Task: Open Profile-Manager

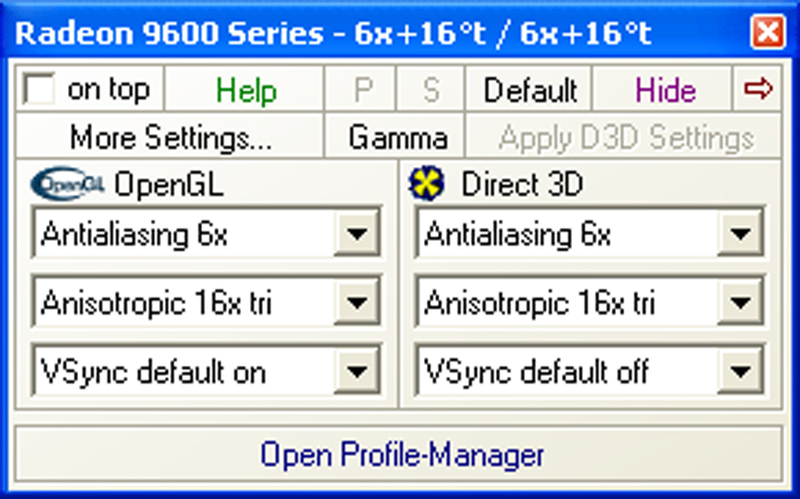Action: pos(399,454)
